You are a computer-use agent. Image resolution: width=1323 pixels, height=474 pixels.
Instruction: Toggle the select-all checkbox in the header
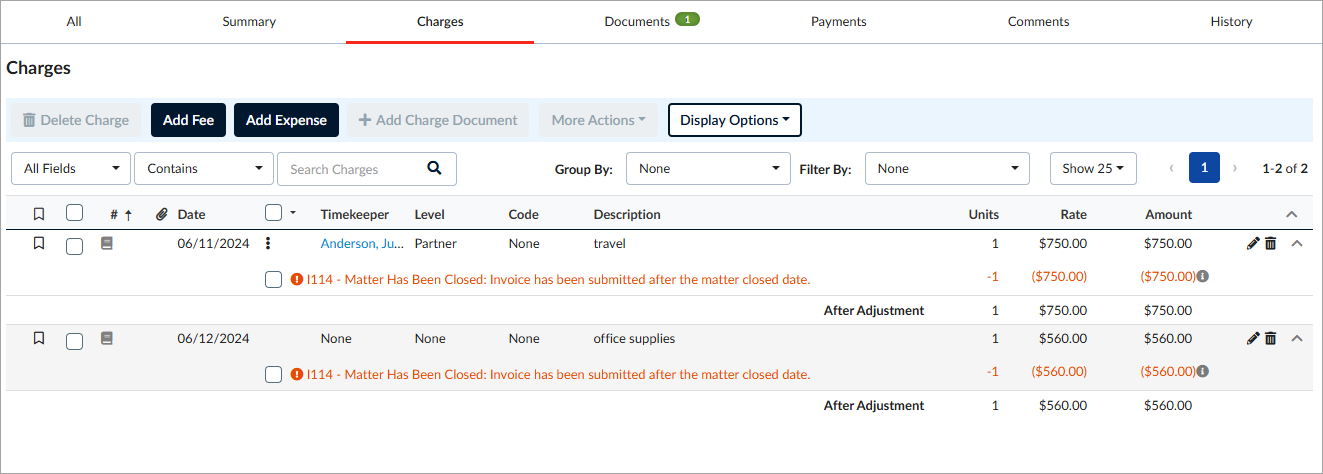[x=74, y=213]
